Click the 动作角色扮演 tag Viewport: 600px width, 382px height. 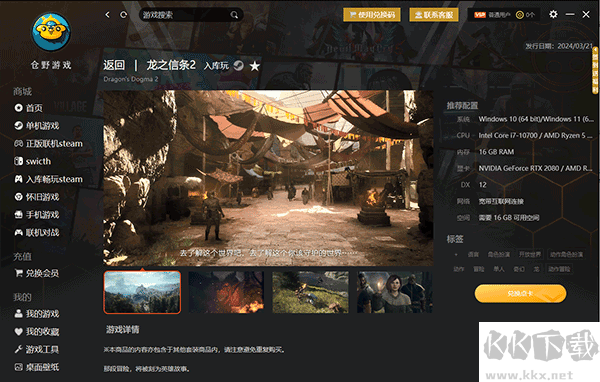[x=566, y=255]
